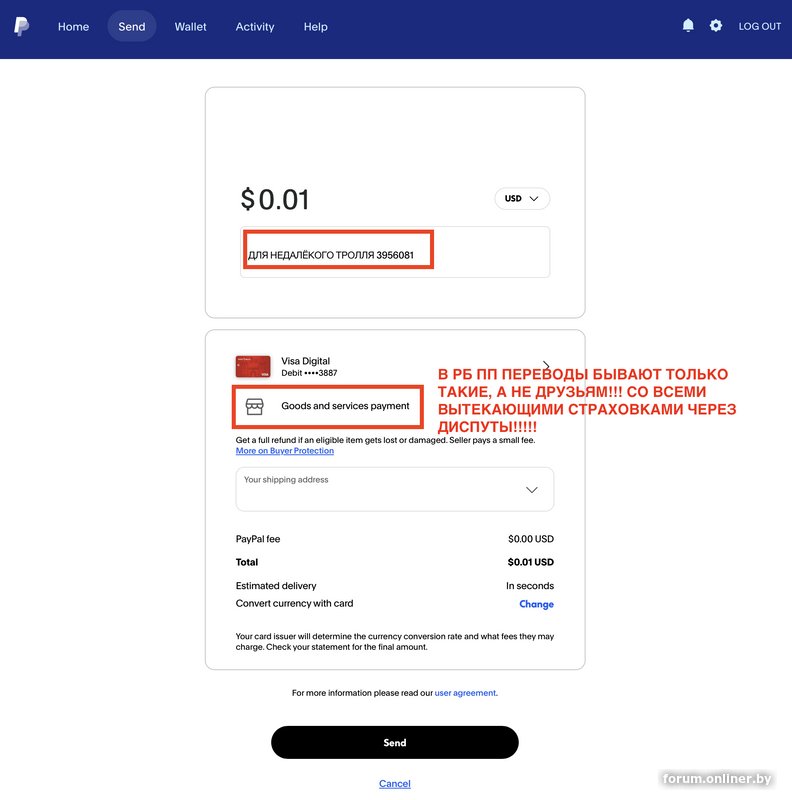Click the Cancel link

pyautogui.click(x=395, y=784)
